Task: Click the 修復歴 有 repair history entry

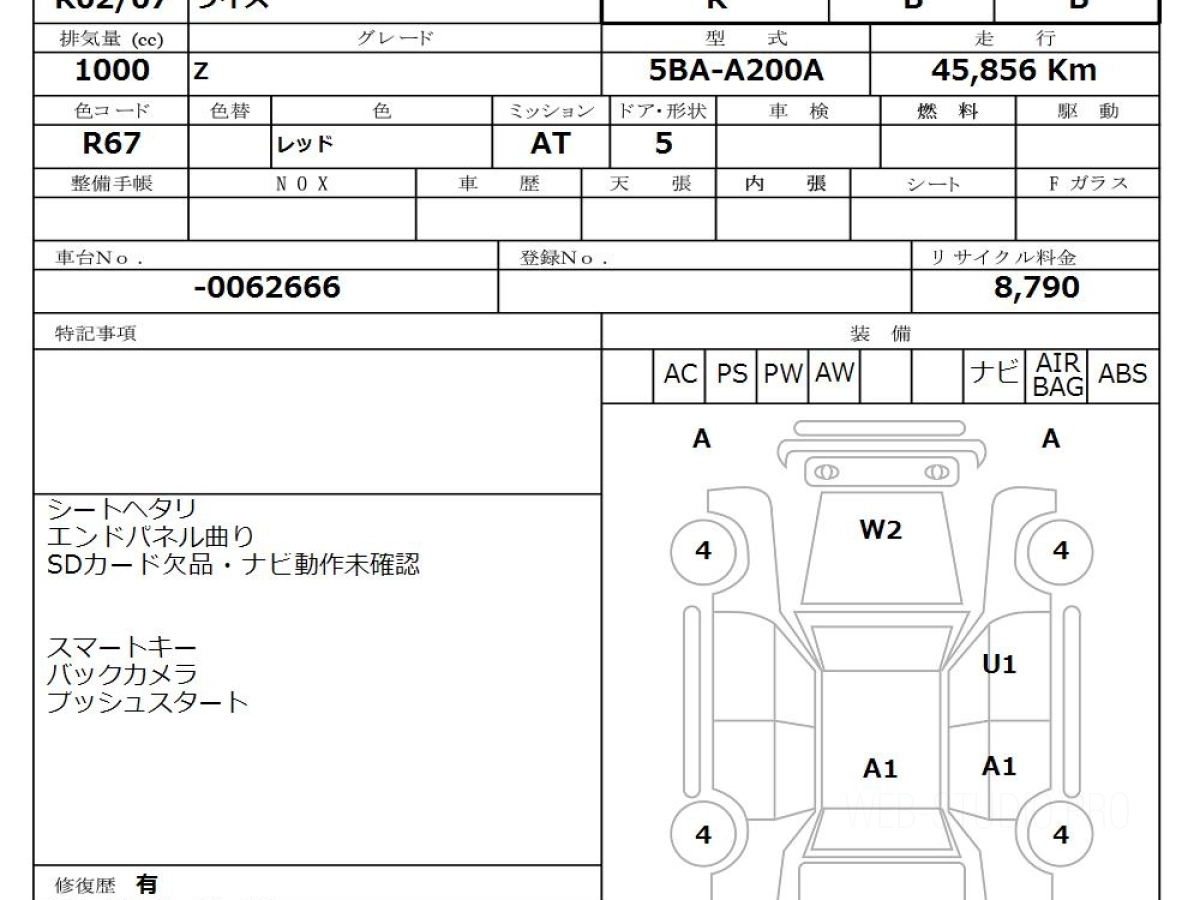Action: point(106,885)
